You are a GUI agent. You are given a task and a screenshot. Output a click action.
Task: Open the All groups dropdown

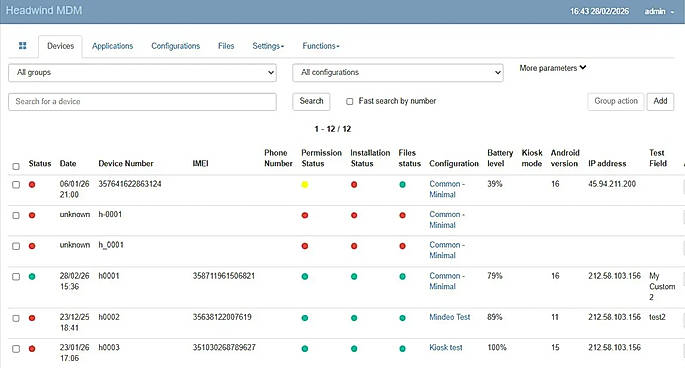(142, 73)
